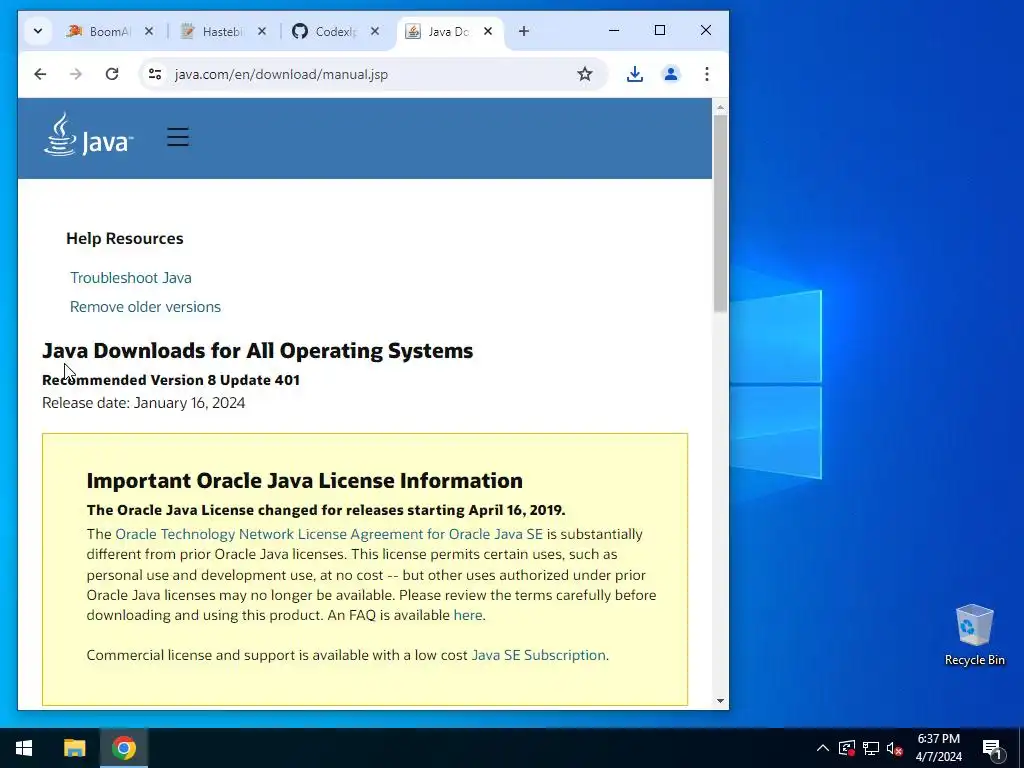Click 'Release date: January 16, 2024' text
Viewport: 1024px width, 768px height.
click(x=144, y=403)
